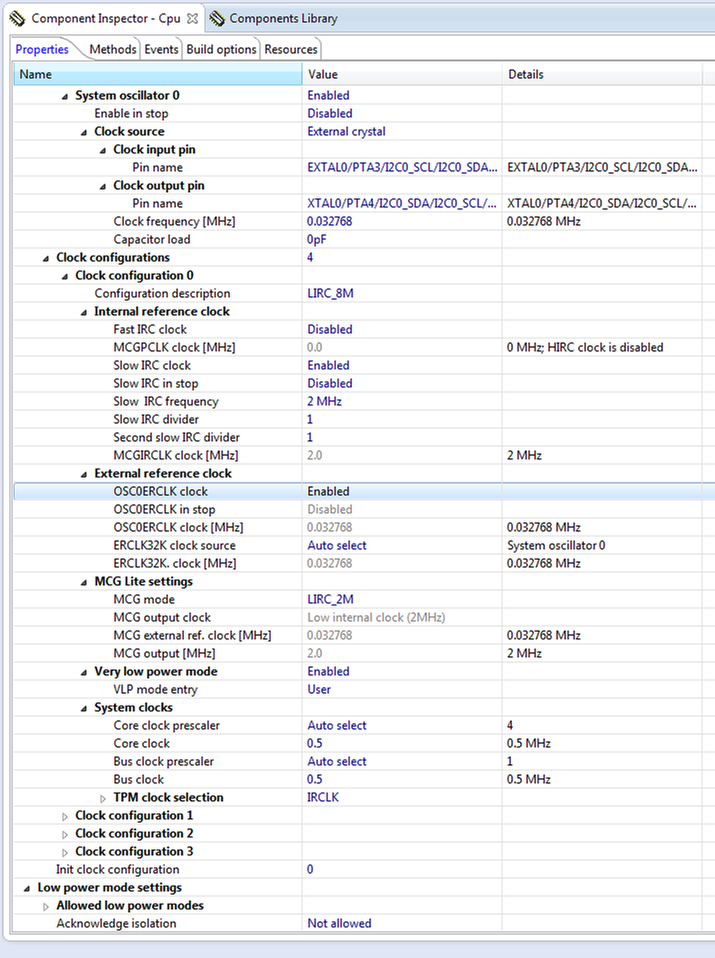Collapse Clock configuration 0

[x=65, y=276]
